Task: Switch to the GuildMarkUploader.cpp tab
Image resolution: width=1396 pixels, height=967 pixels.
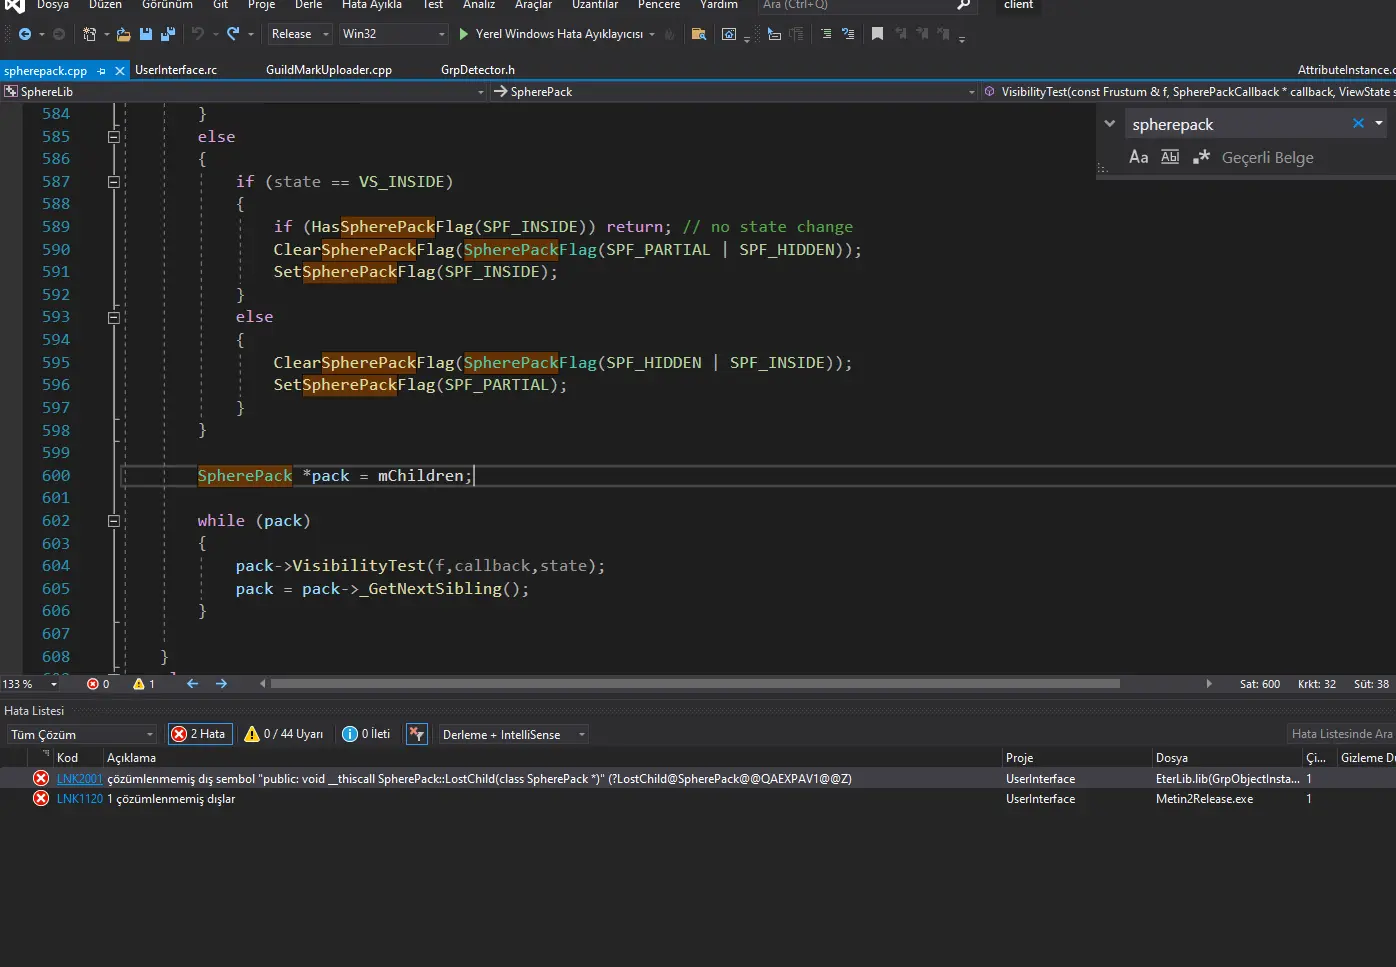Action: pyautogui.click(x=328, y=70)
